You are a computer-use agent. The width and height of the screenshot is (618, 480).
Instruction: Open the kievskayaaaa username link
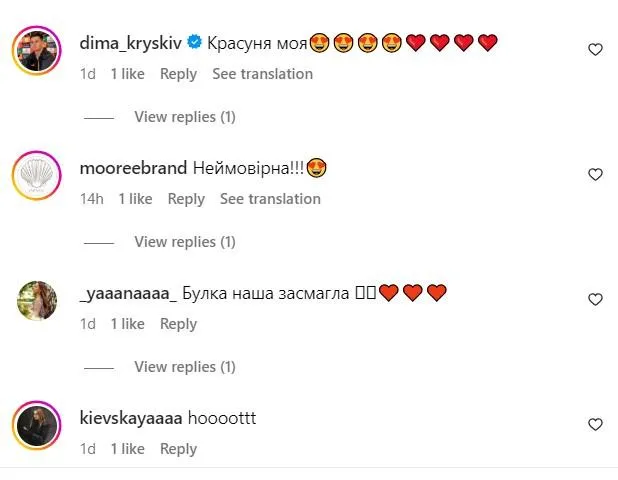tap(131, 418)
